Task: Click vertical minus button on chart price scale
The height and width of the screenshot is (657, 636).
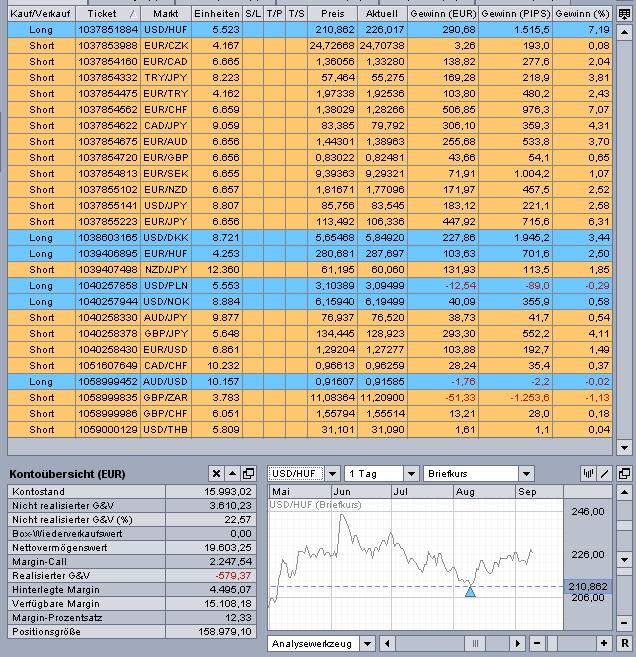Action: point(624,623)
